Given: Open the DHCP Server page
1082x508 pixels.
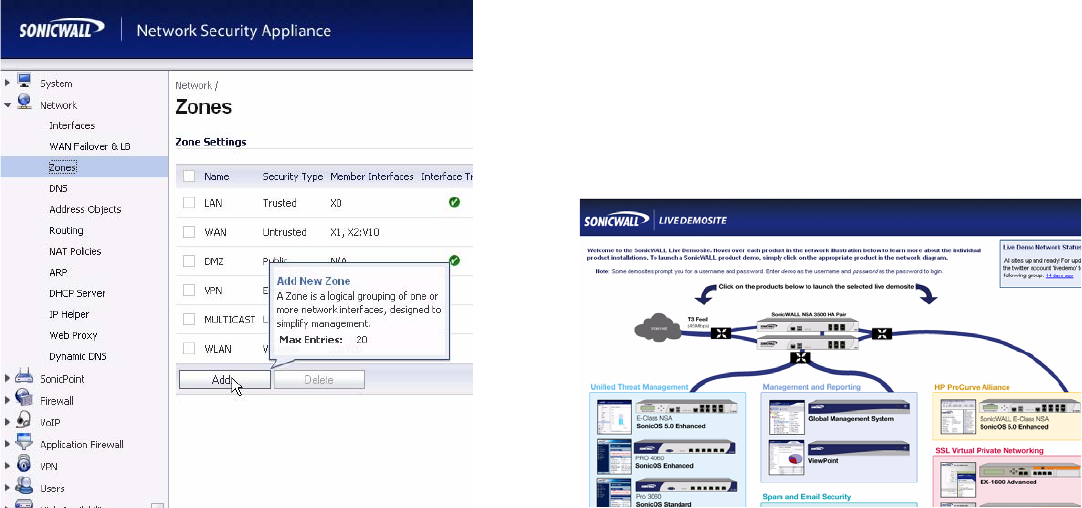Looking at the screenshot, I should tap(77, 293).
